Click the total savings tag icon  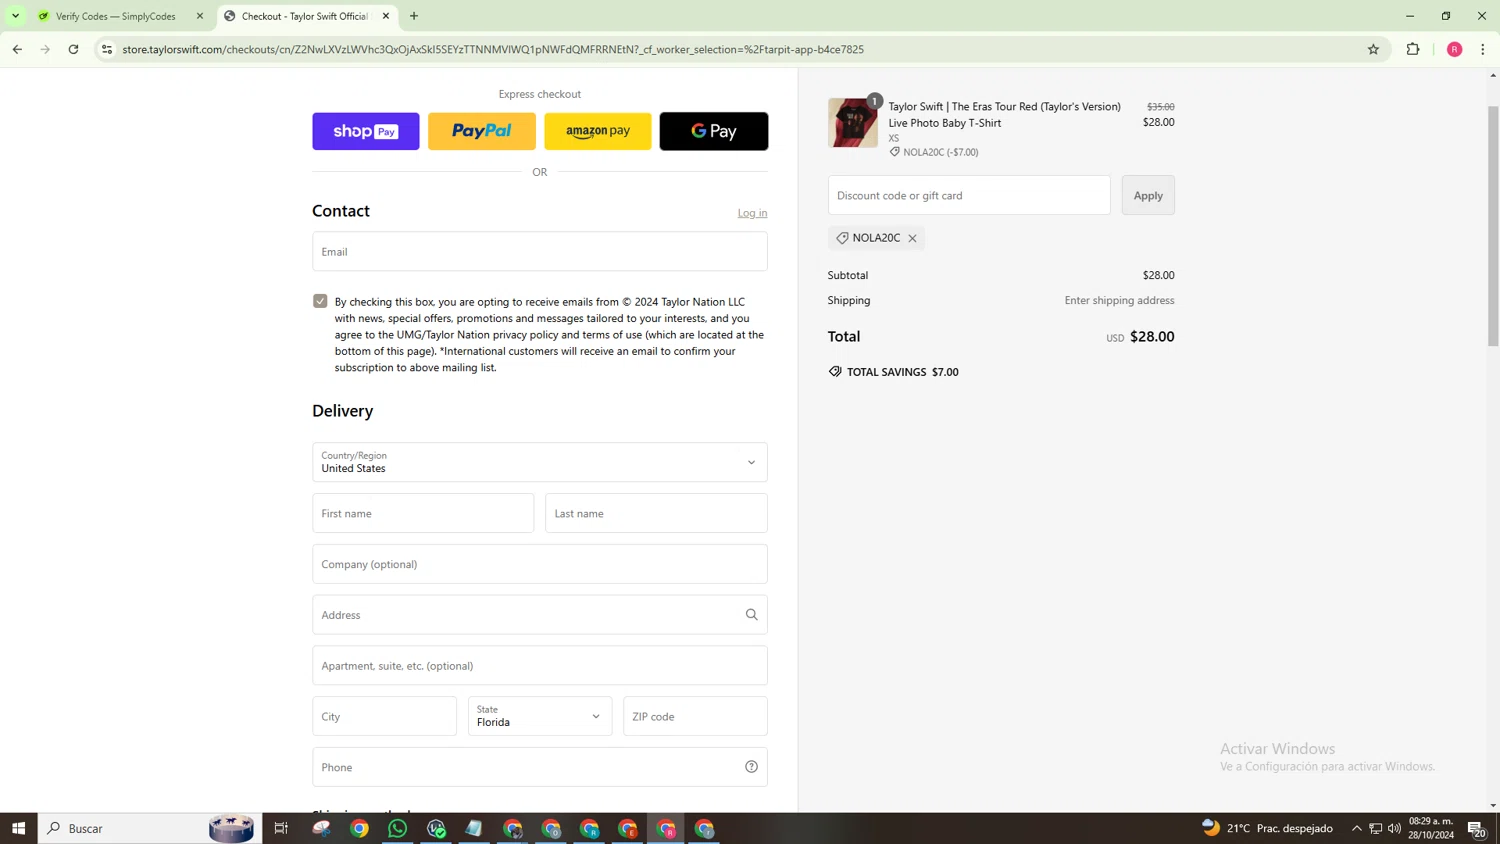pyautogui.click(x=835, y=372)
